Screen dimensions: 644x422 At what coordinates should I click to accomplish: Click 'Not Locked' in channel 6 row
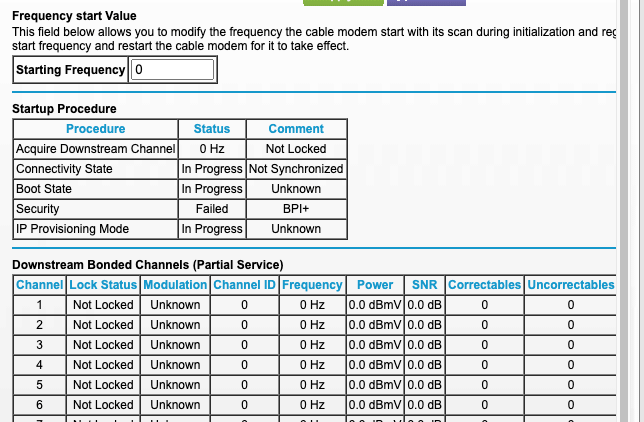point(103,405)
